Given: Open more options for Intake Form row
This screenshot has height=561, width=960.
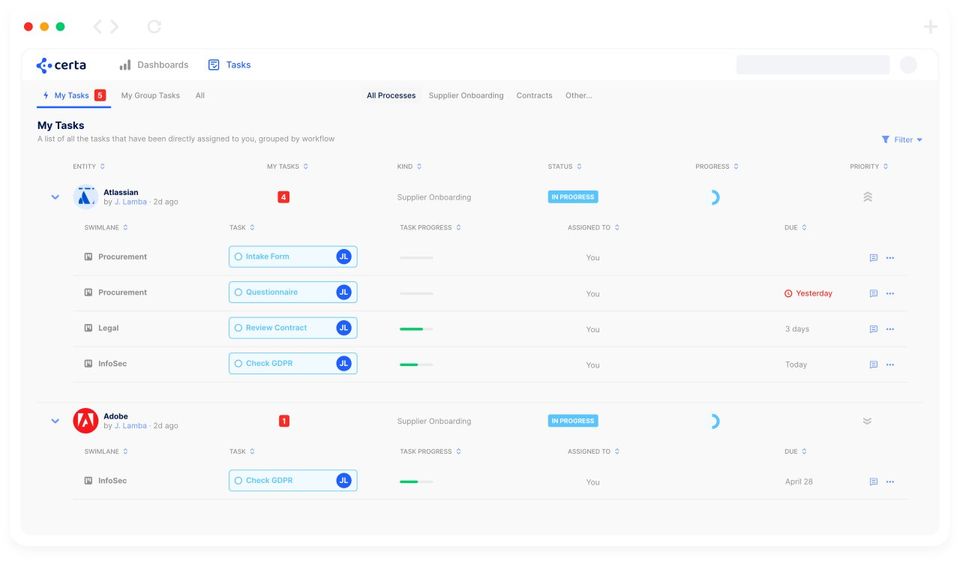Looking at the screenshot, I should coord(890,258).
